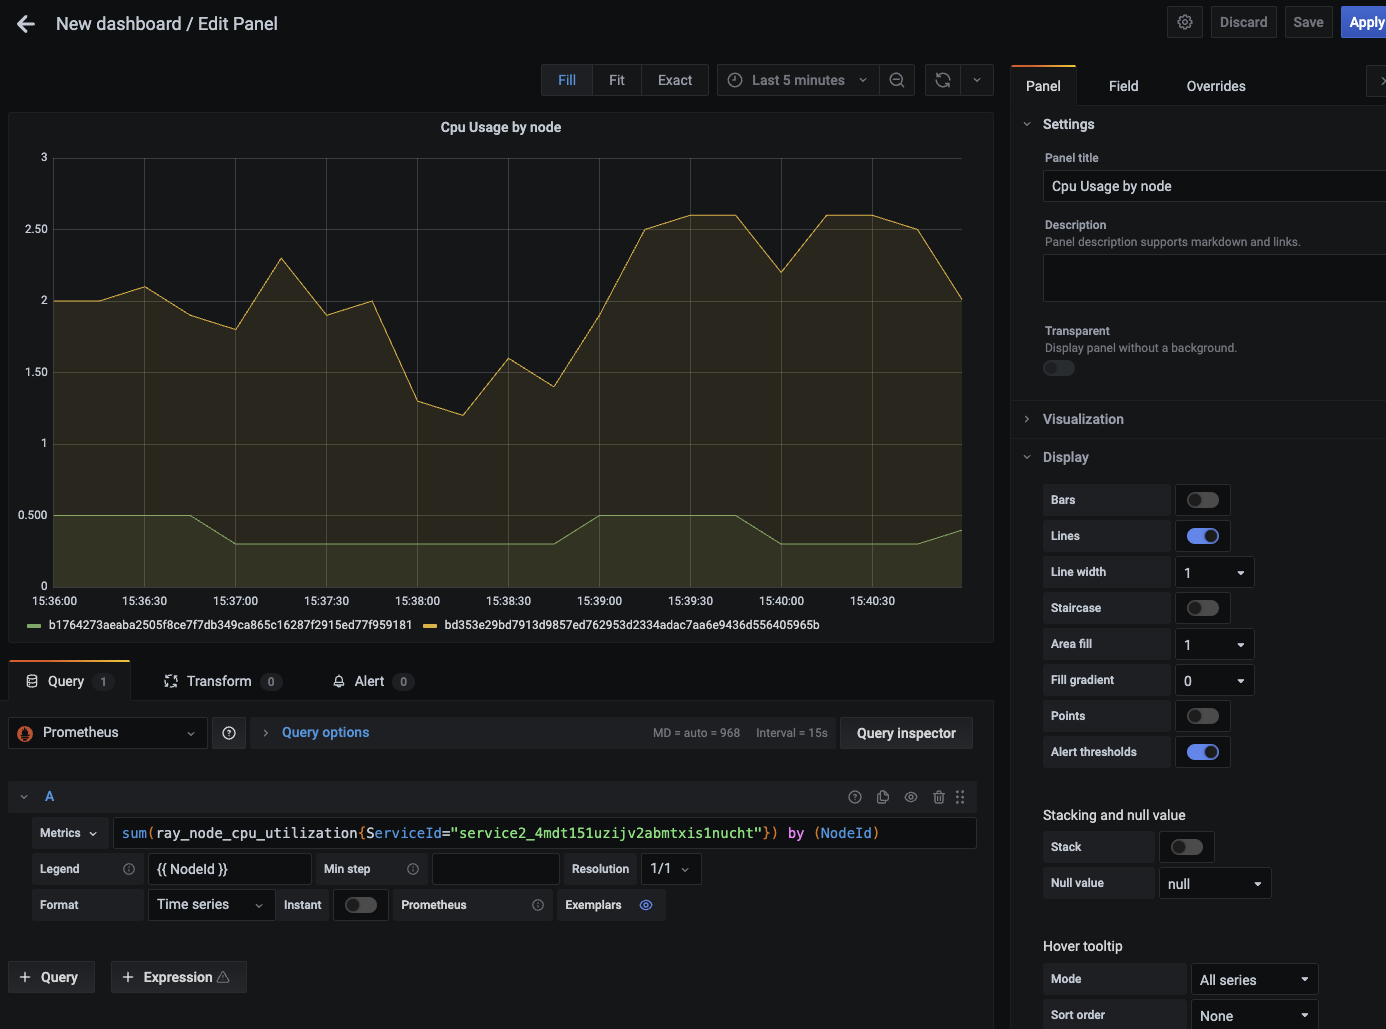Enable the Staircase toggle
1386x1029 pixels.
tap(1203, 608)
